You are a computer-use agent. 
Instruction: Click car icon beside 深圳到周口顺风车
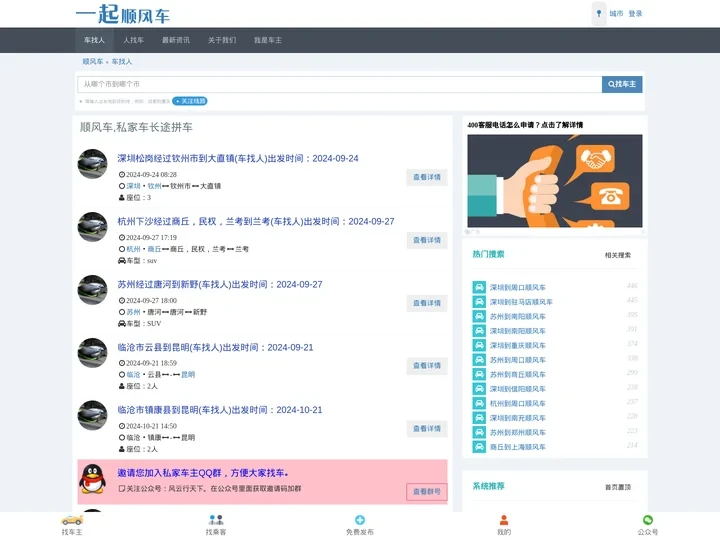pos(479,287)
